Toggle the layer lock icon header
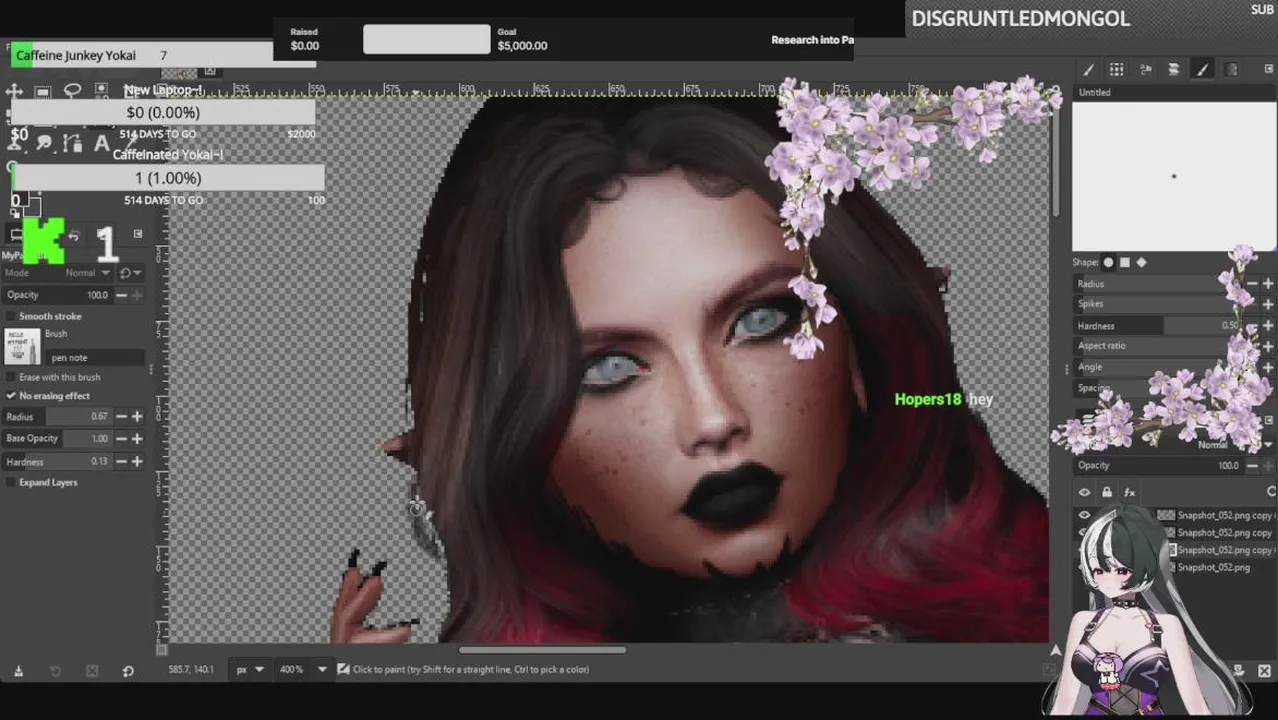 [x=1106, y=492]
